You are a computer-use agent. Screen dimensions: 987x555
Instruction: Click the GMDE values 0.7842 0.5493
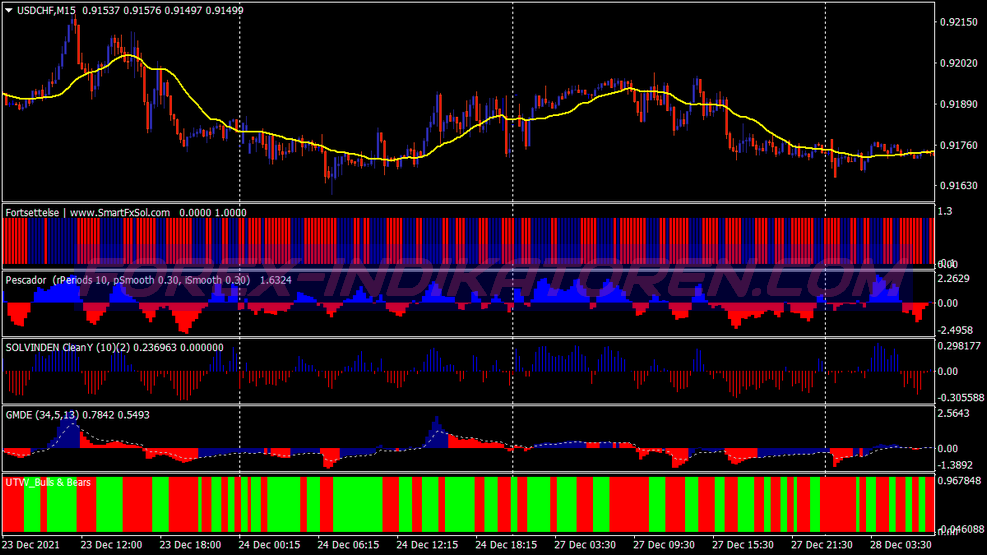click(116, 415)
